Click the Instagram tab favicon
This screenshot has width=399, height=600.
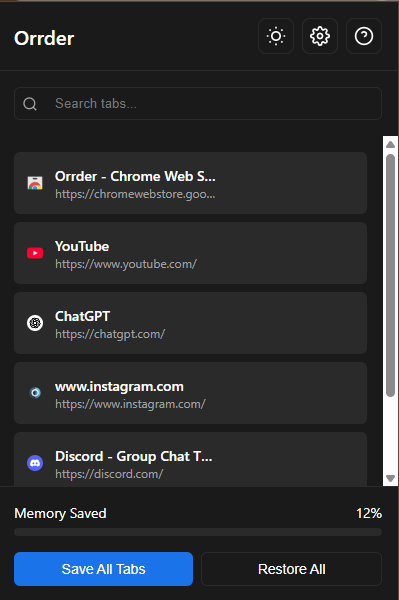click(35, 393)
